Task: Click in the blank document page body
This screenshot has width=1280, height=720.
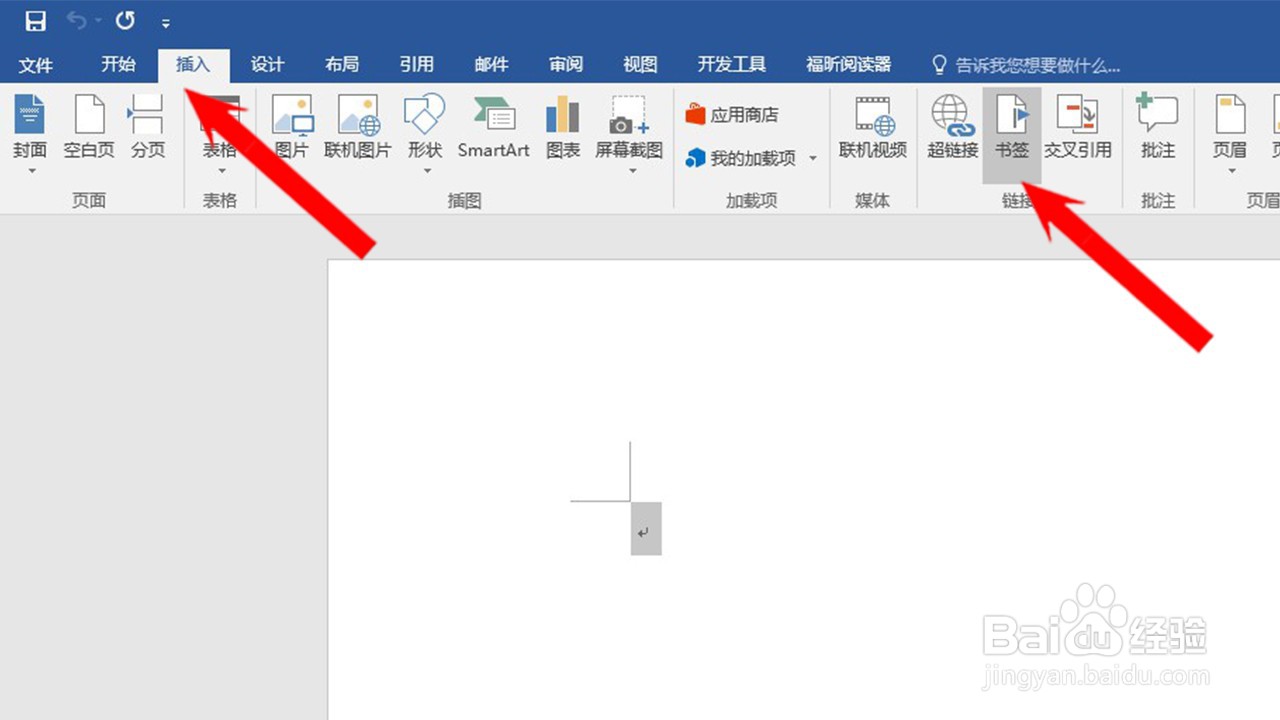Action: [804, 490]
